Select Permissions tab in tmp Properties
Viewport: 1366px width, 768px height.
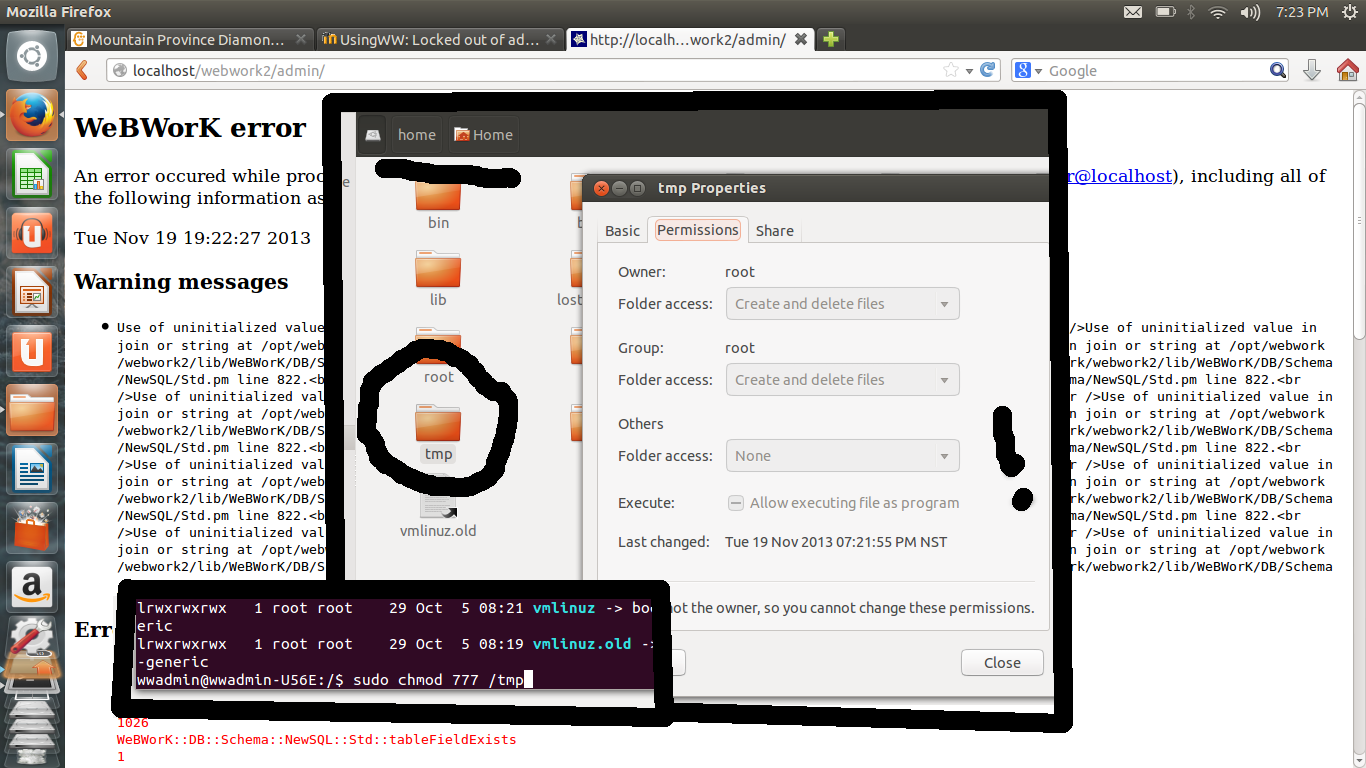pos(697,230)
